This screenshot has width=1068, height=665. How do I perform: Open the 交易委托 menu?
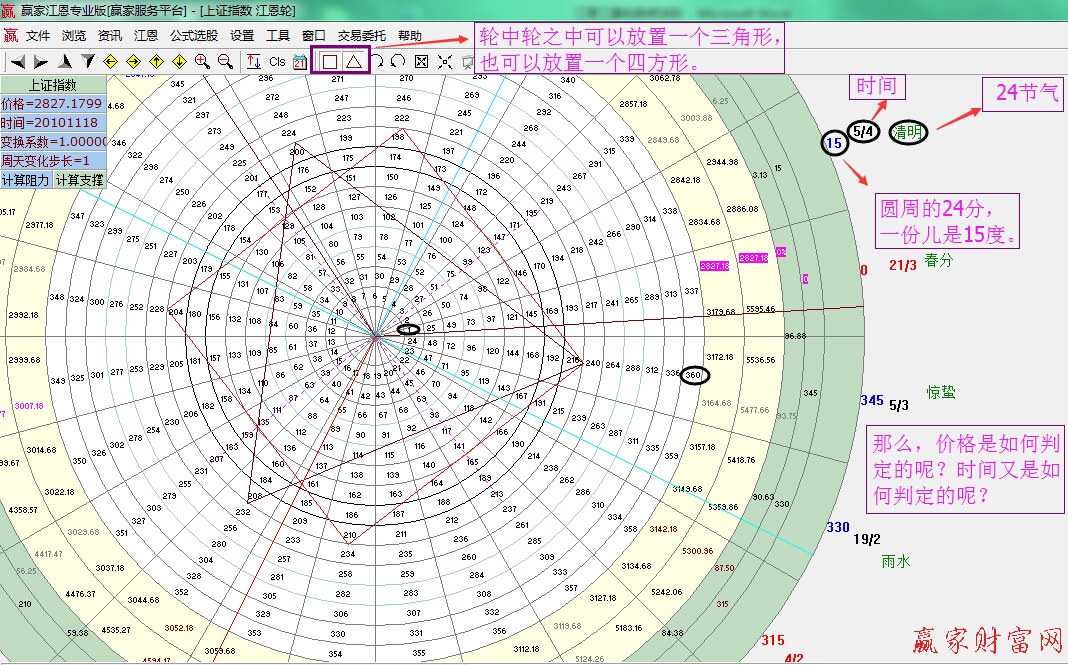click(x=361, y=35)
